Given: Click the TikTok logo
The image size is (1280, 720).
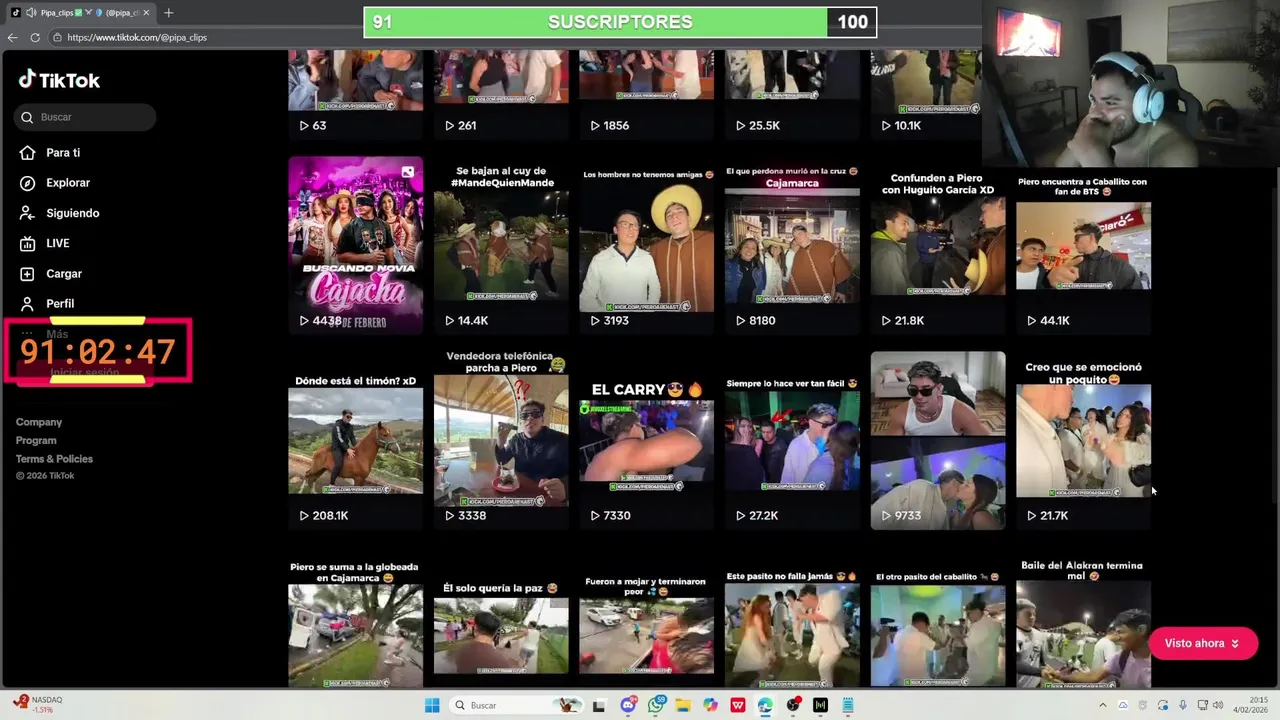Looking at the screenshot, I should coord(59,80).
